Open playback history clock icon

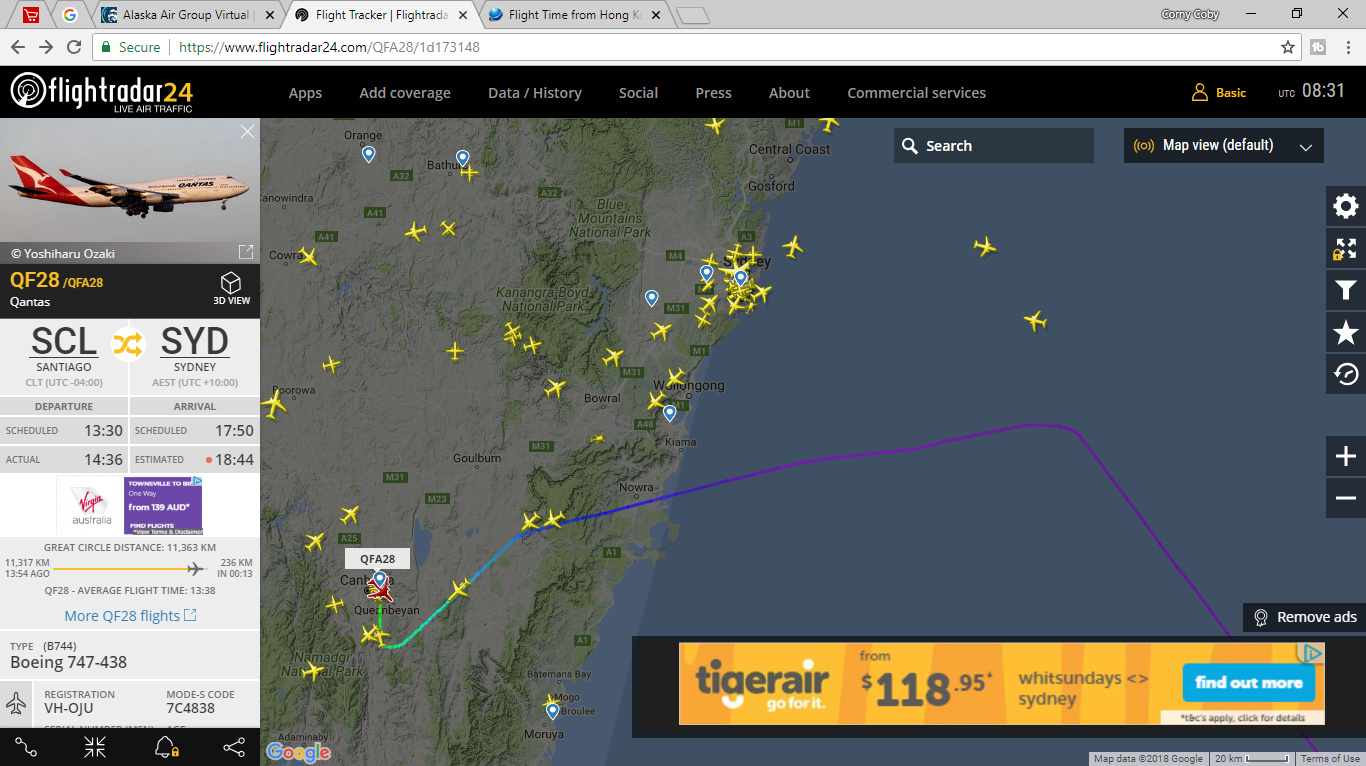click(1346, 374)
